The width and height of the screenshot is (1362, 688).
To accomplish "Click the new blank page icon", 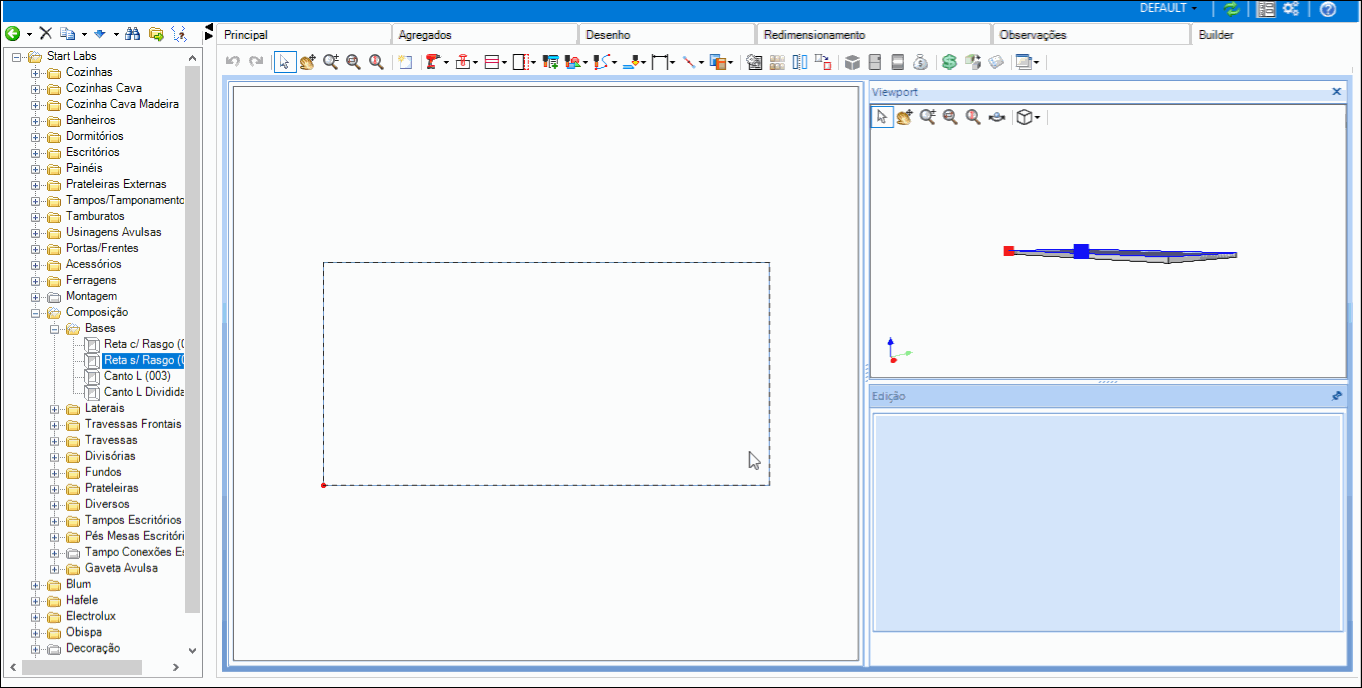I will 405,62.
